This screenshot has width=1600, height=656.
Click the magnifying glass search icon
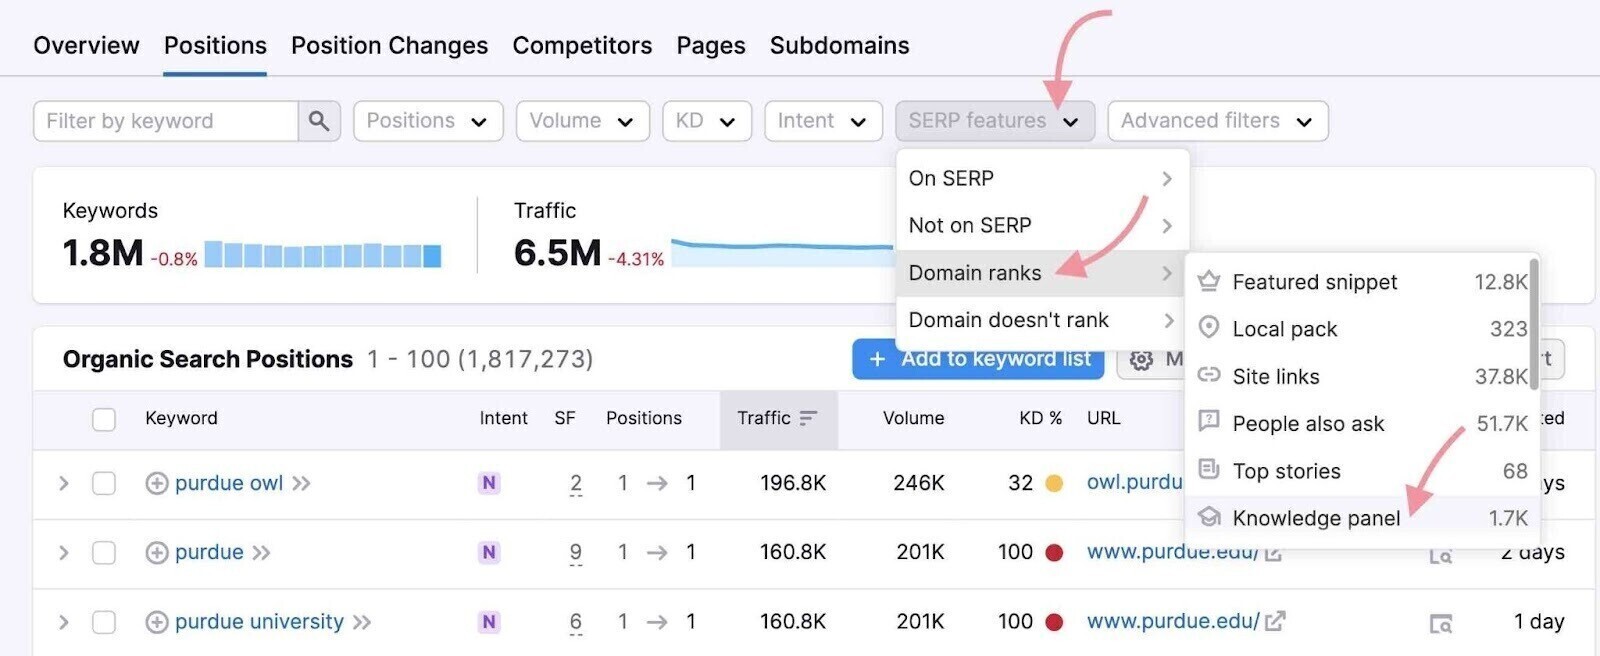click(x=319, y=121)
